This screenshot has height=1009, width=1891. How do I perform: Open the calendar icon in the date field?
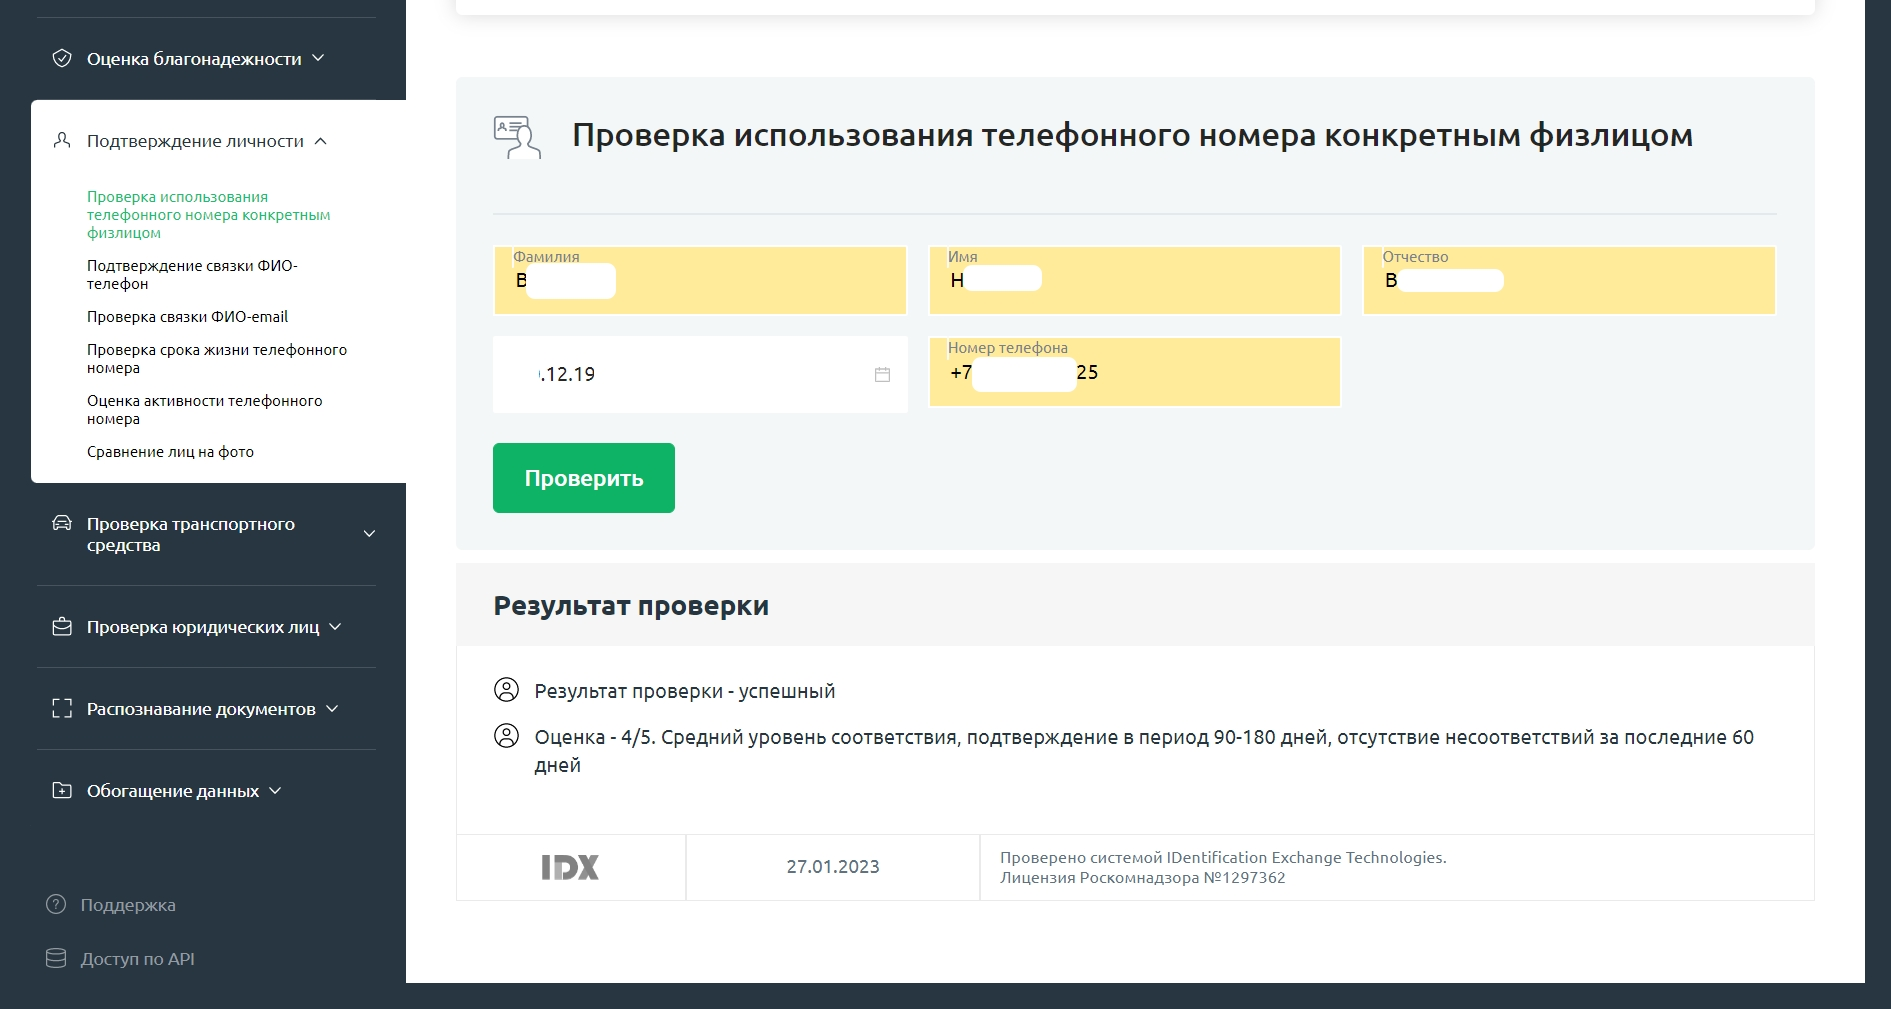[x=881, y=373]
